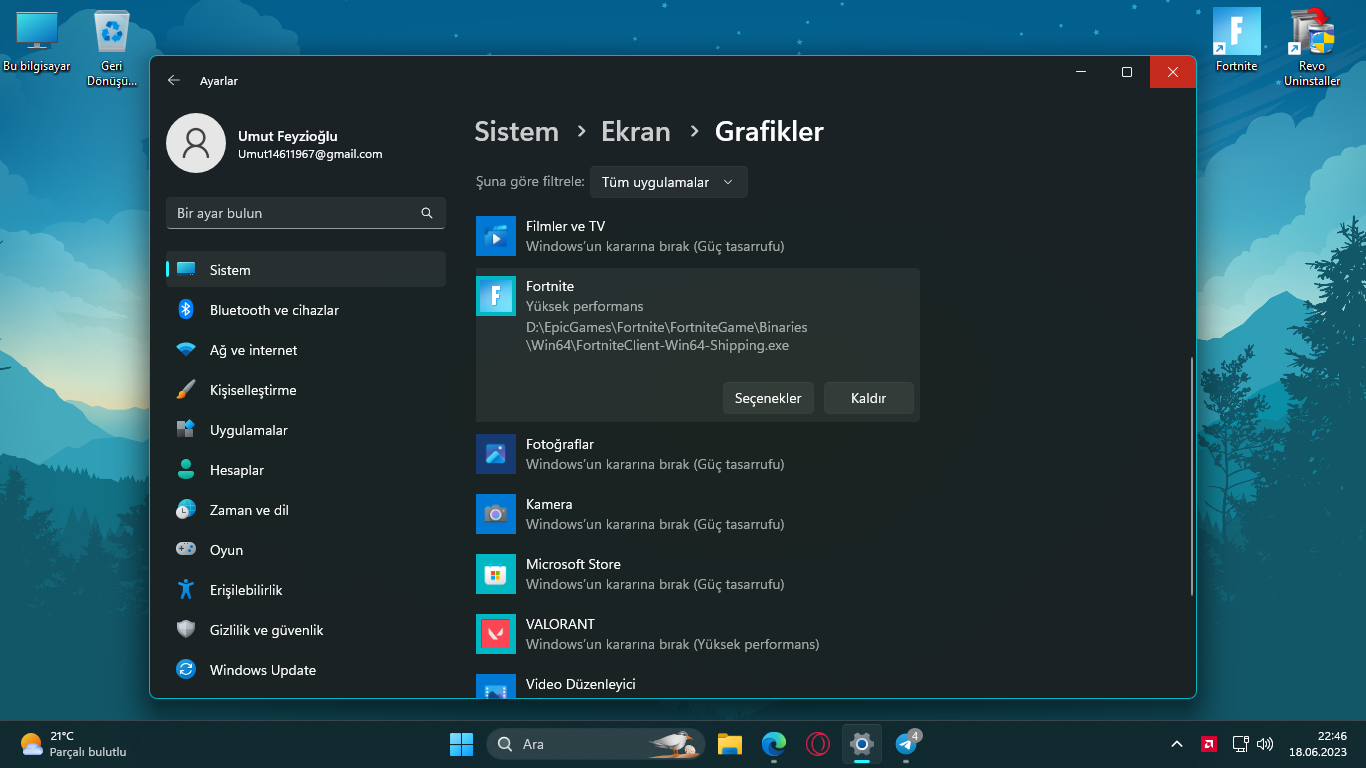Go to Windows Update in sidebar
The image size is (1366, 768).
(x=262, y=670)
